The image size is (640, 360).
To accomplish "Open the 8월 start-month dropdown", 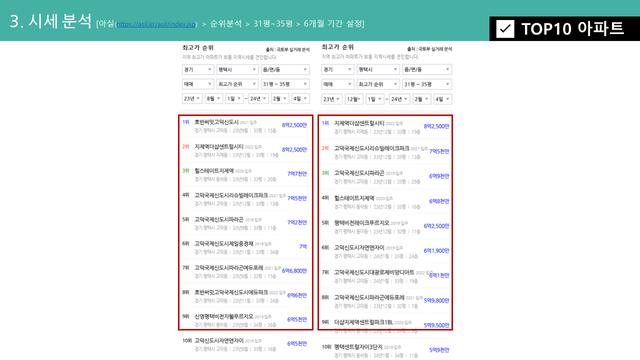I will (x=213, y=98).
